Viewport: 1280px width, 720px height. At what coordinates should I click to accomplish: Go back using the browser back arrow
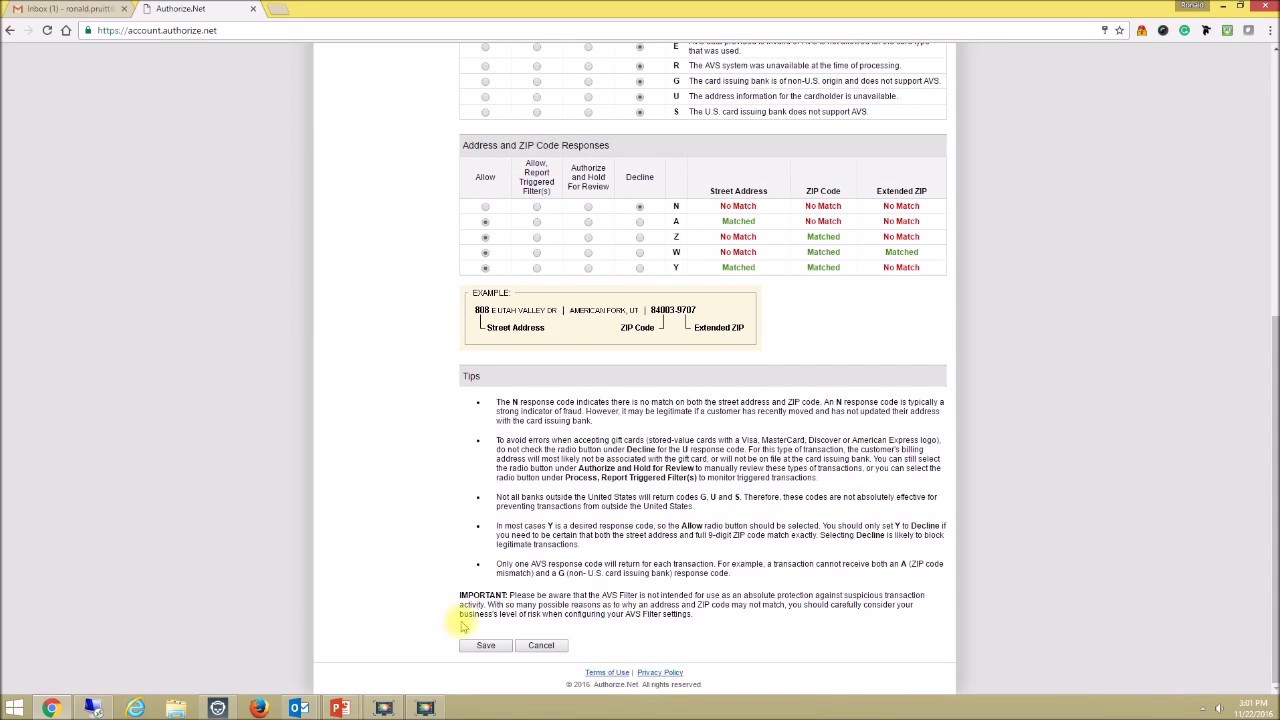coord(10,30)
